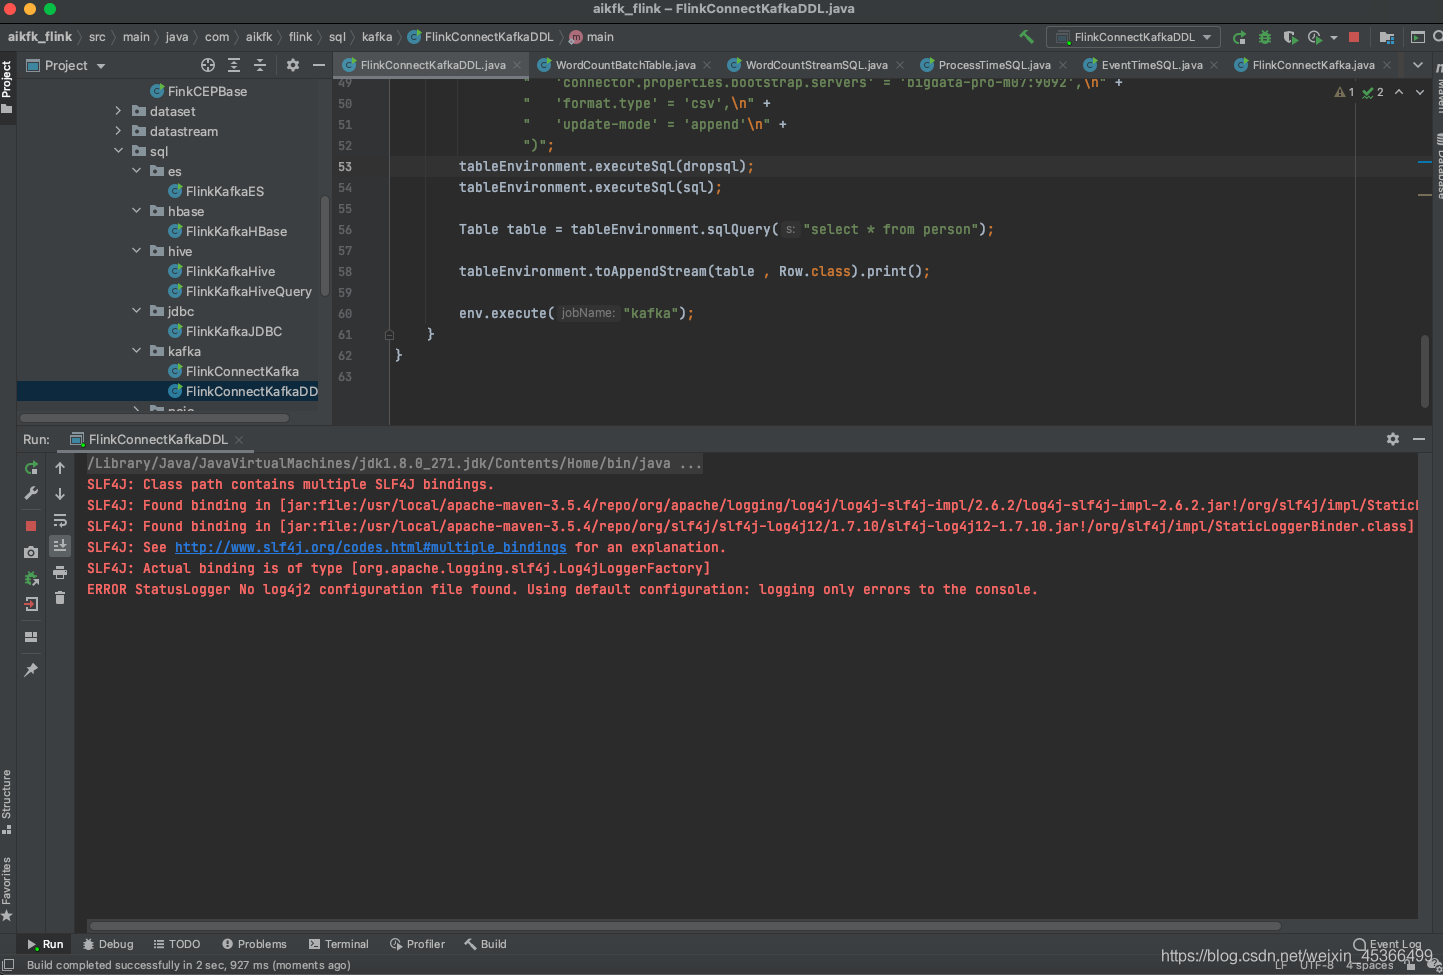
Task: Change file encoding via UTF-8 indicator
Action: 1315,964
